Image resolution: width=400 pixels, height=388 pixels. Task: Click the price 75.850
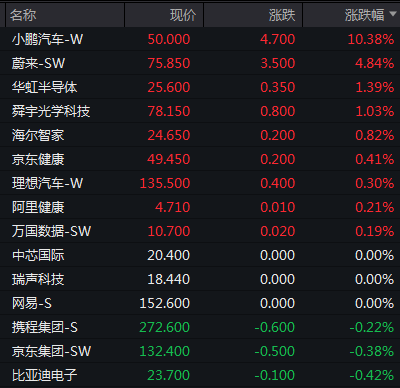169,63
